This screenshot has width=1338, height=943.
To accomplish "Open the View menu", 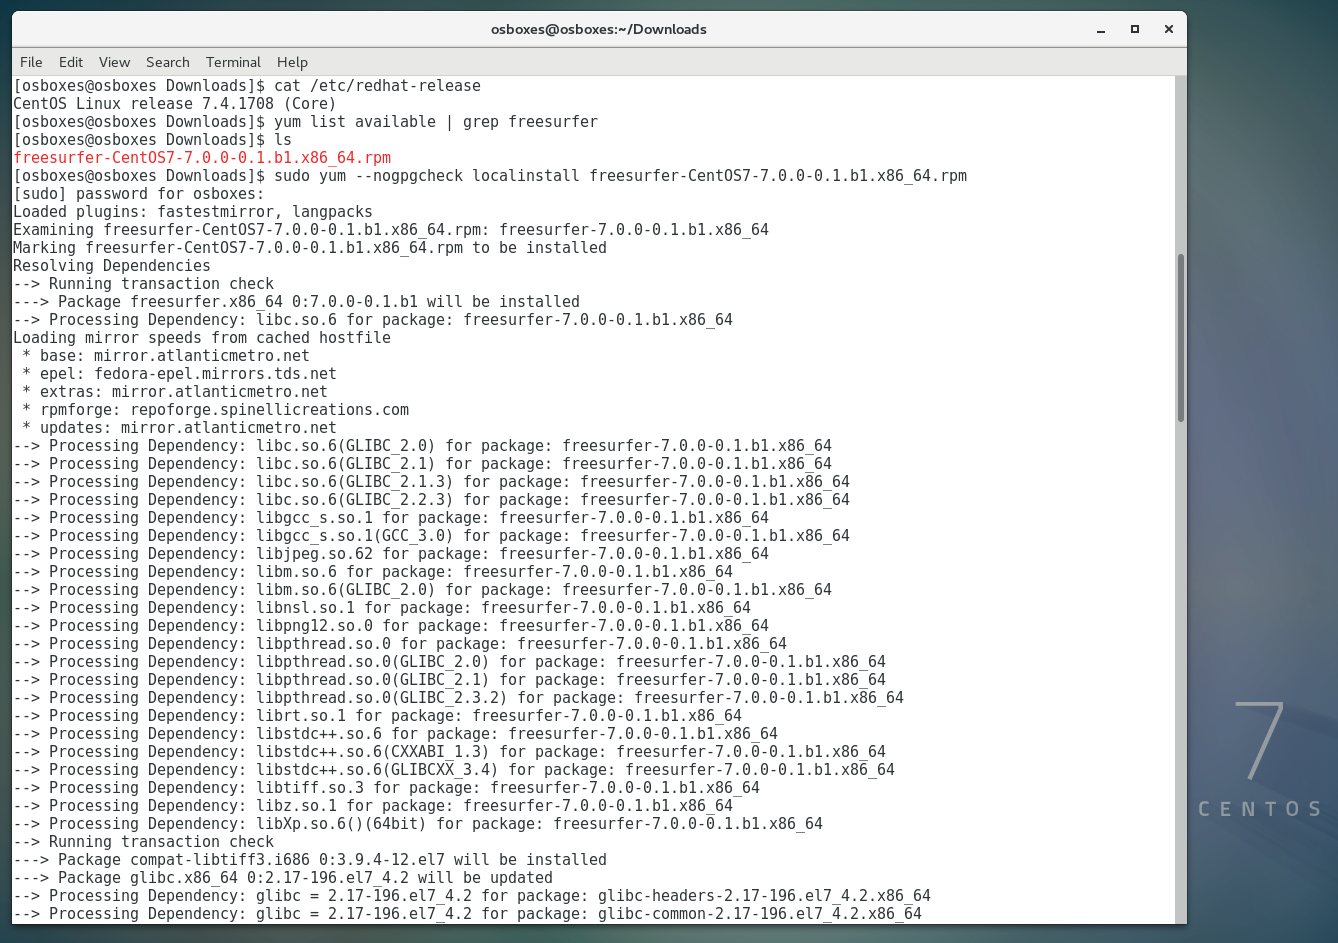I will 114,62.
